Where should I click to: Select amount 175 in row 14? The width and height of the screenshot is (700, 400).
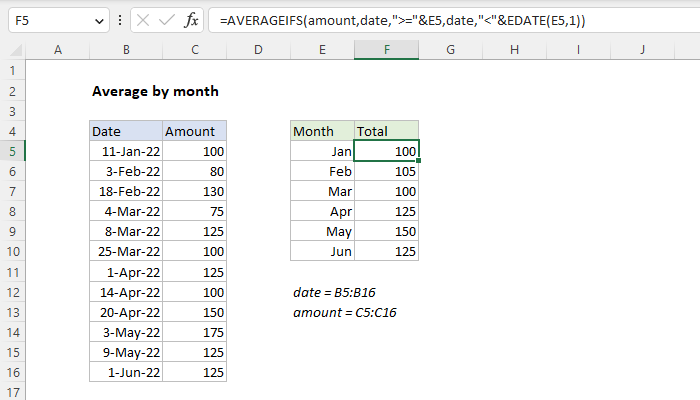[195, 333]
